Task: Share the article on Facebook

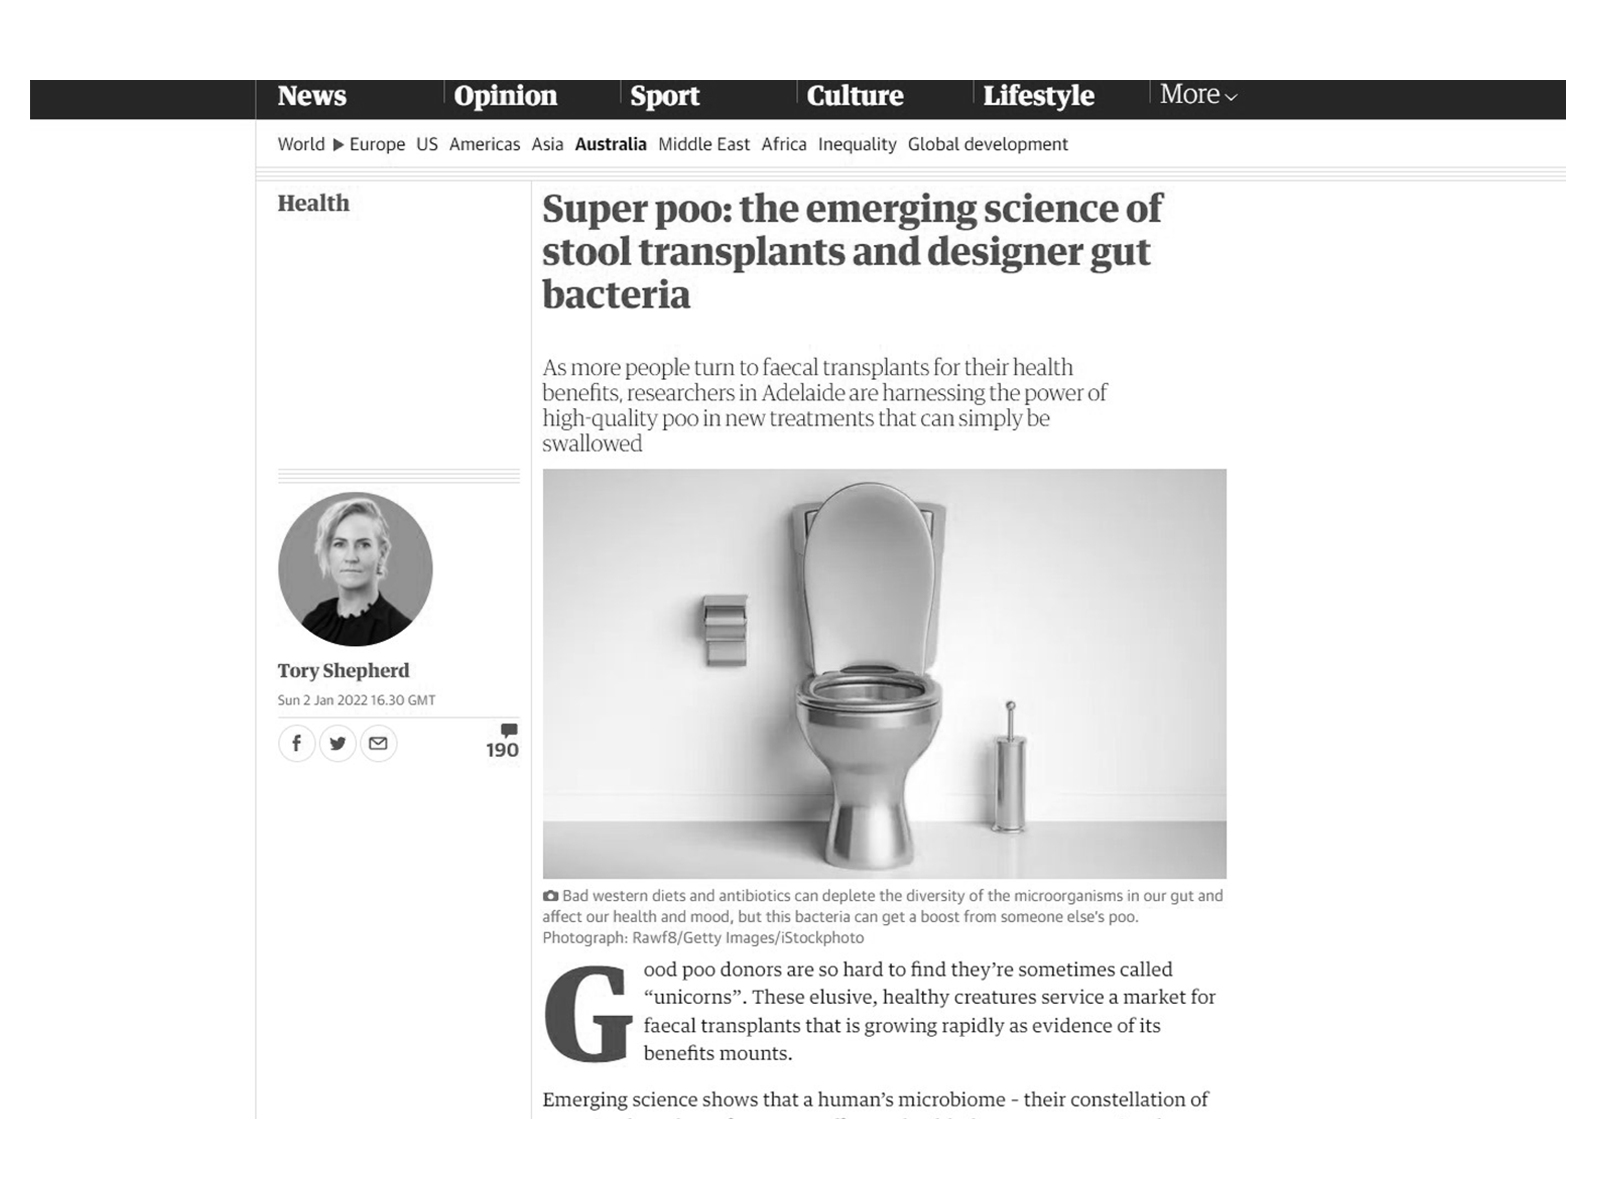Action: click(296, 743)
